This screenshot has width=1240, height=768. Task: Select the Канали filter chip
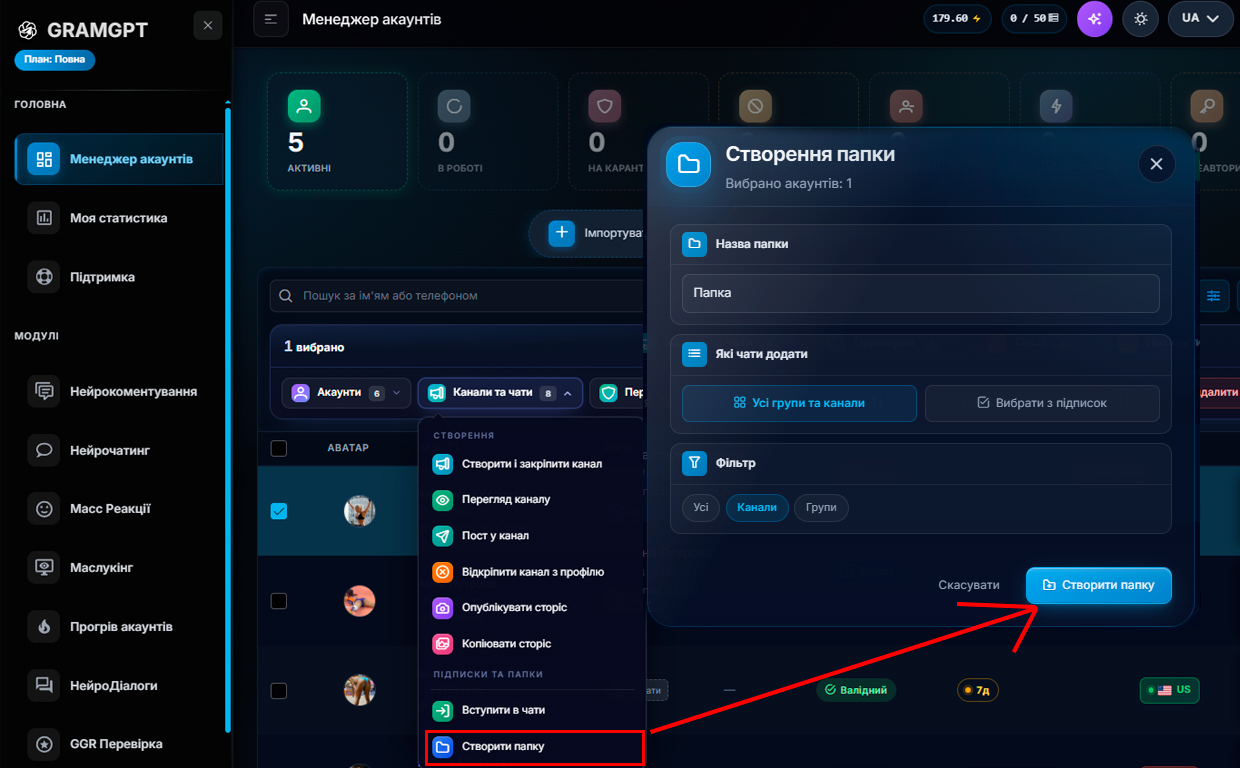tap(757, 508)
